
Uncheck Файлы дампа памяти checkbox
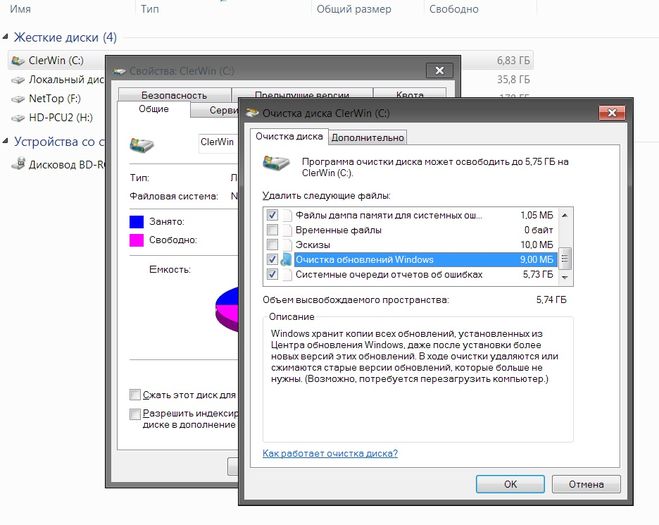click(272, 215)
